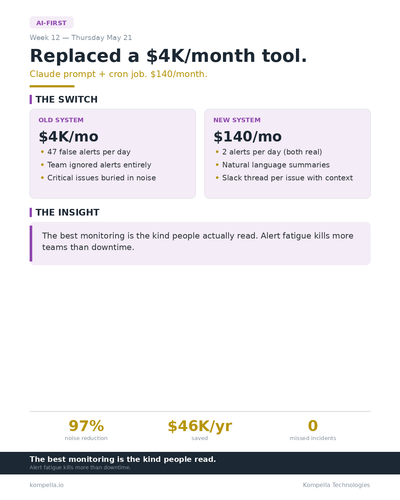Click the 97% noise reduction stat
This screenshot has width=400, height=500.
point(86,429)
